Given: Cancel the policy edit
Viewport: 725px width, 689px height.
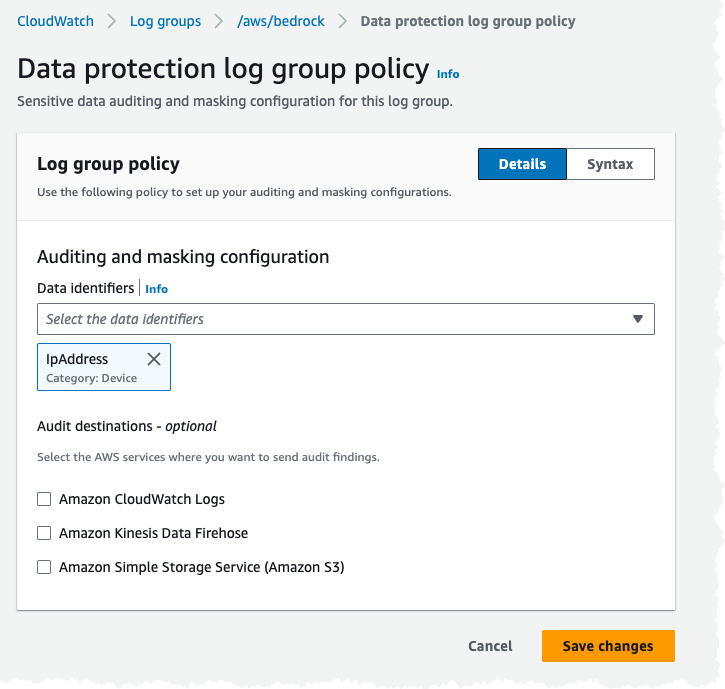Looking at the screenshot, I should click(x=490, y=646).
